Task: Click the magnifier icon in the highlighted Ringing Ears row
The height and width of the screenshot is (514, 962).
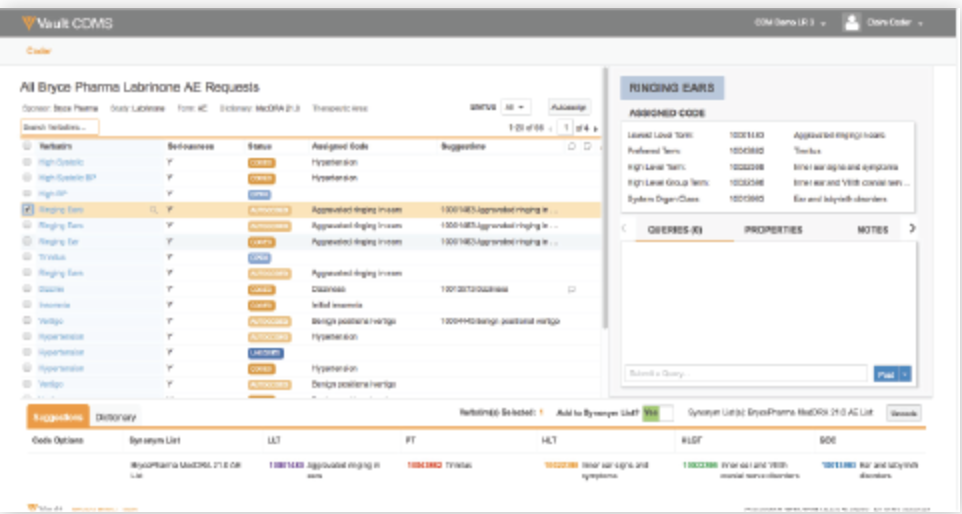Action: [153, 210]
